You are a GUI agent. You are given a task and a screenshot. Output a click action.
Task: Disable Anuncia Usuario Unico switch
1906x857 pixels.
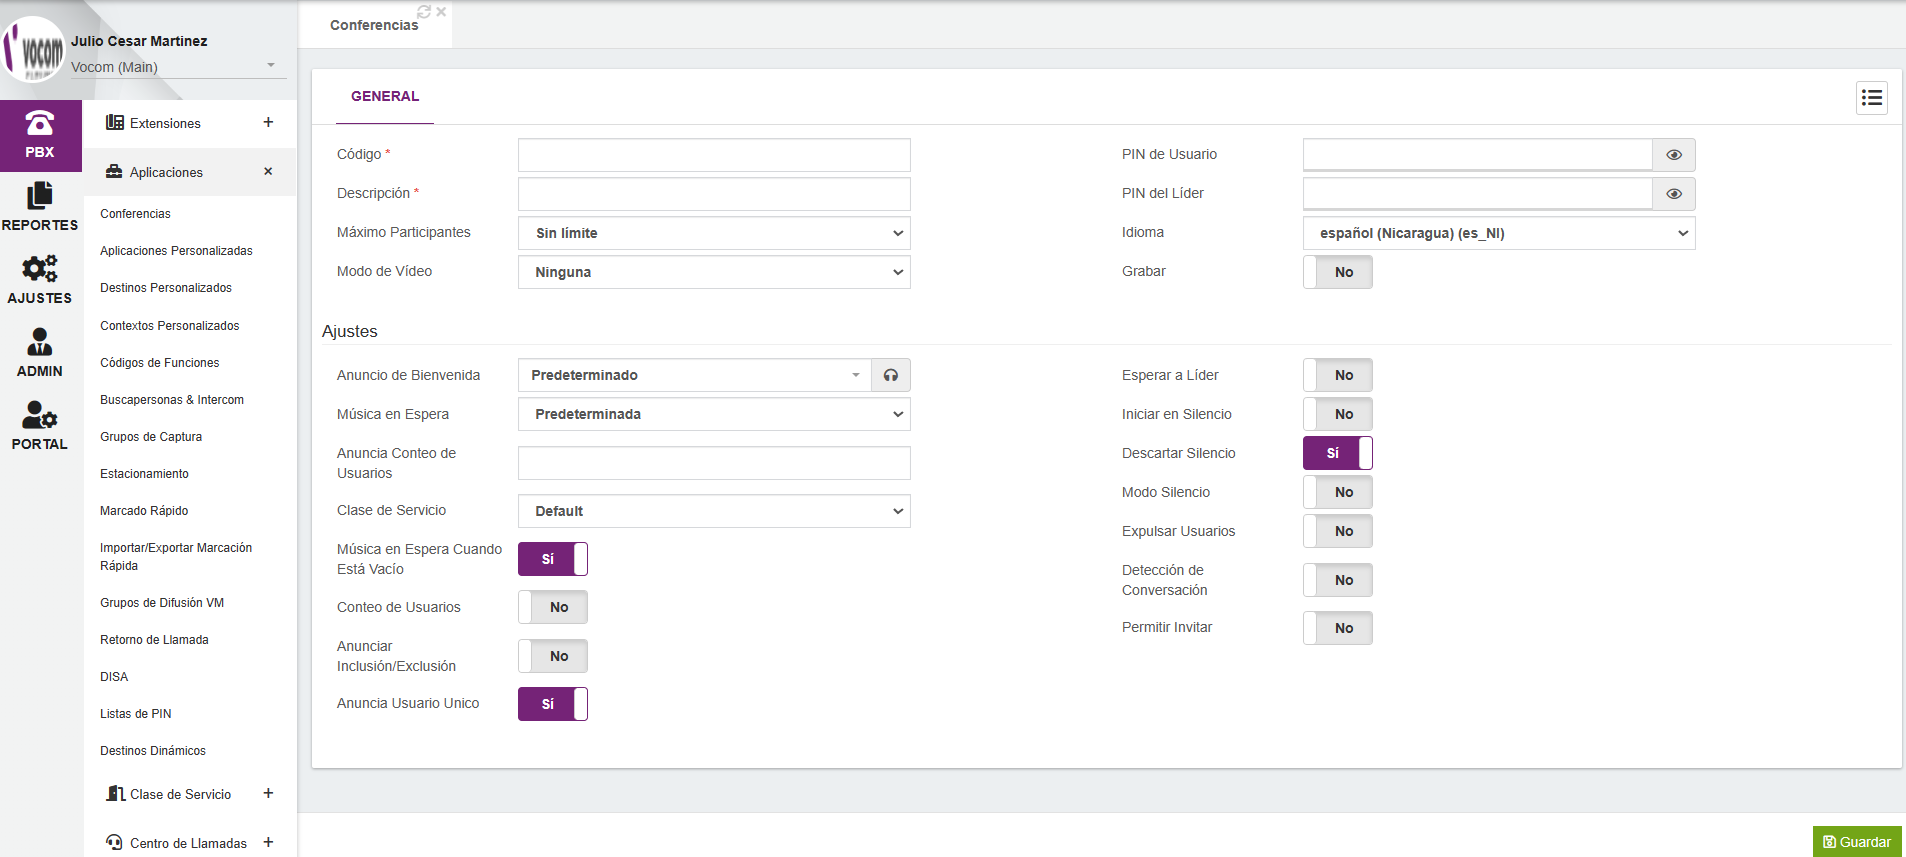click(x=553, y=704)
